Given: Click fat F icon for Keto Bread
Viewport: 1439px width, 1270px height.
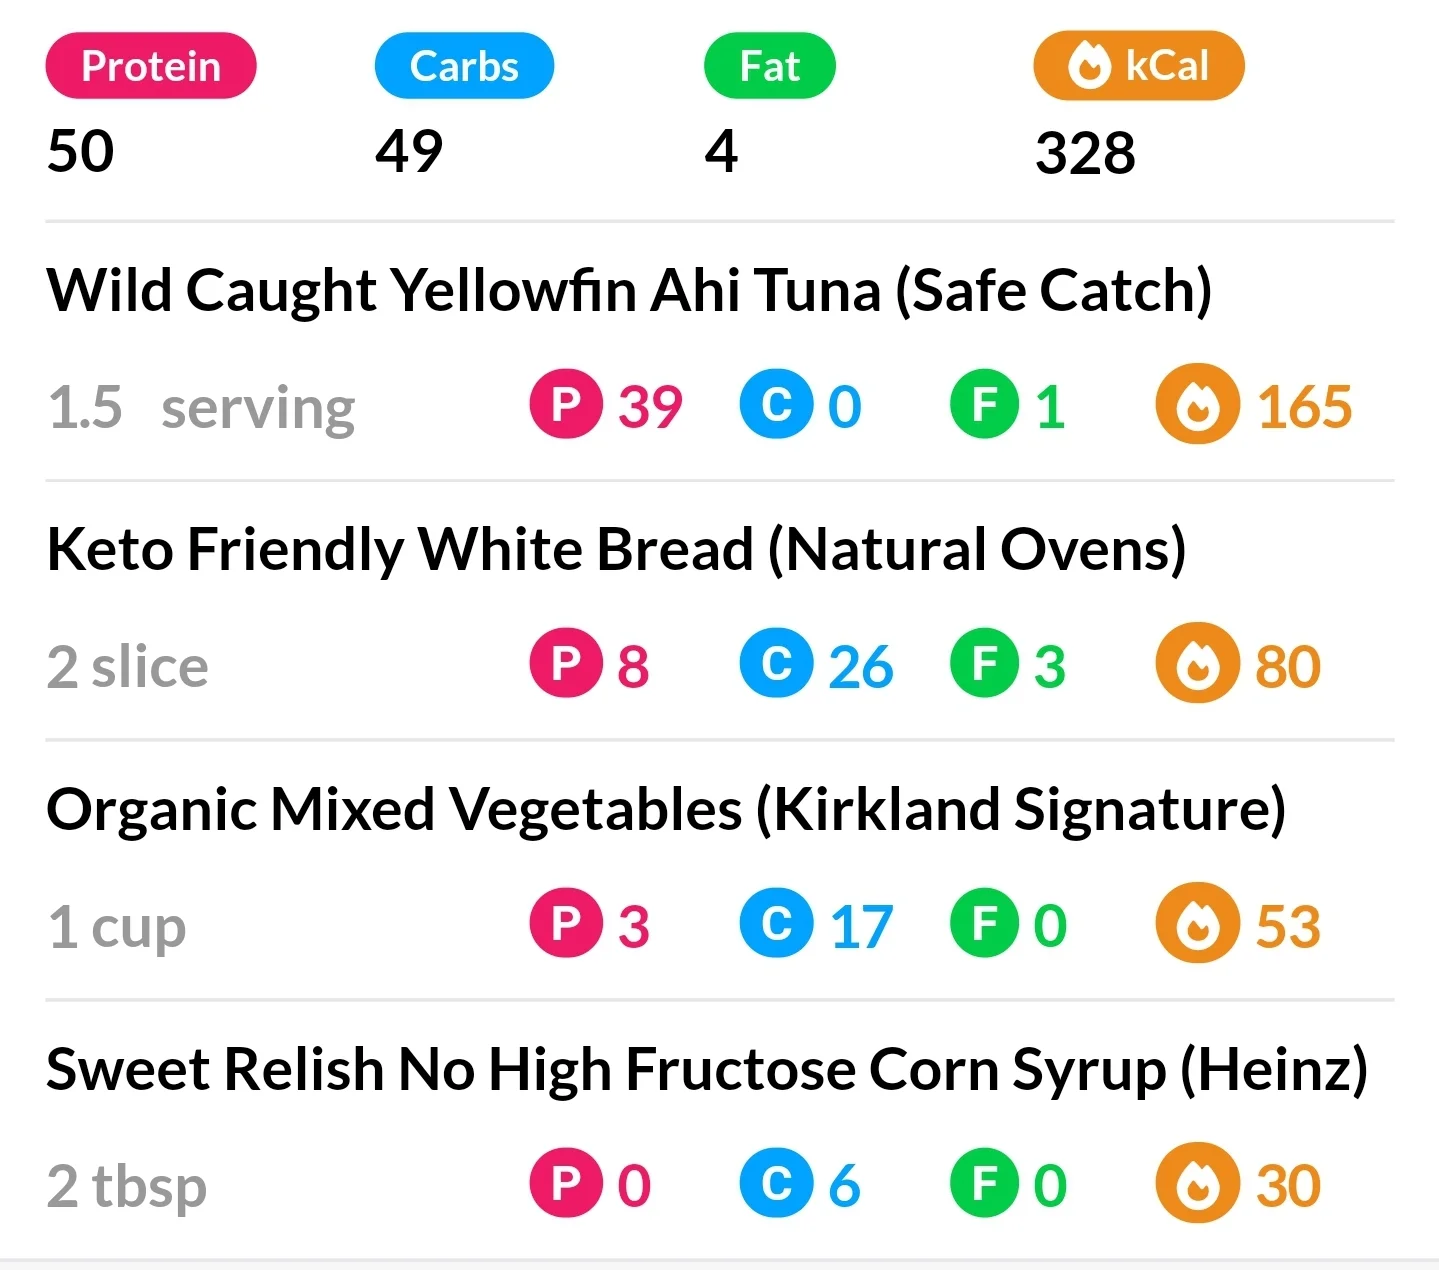Looking at the screenshot, I should (986, 664).
